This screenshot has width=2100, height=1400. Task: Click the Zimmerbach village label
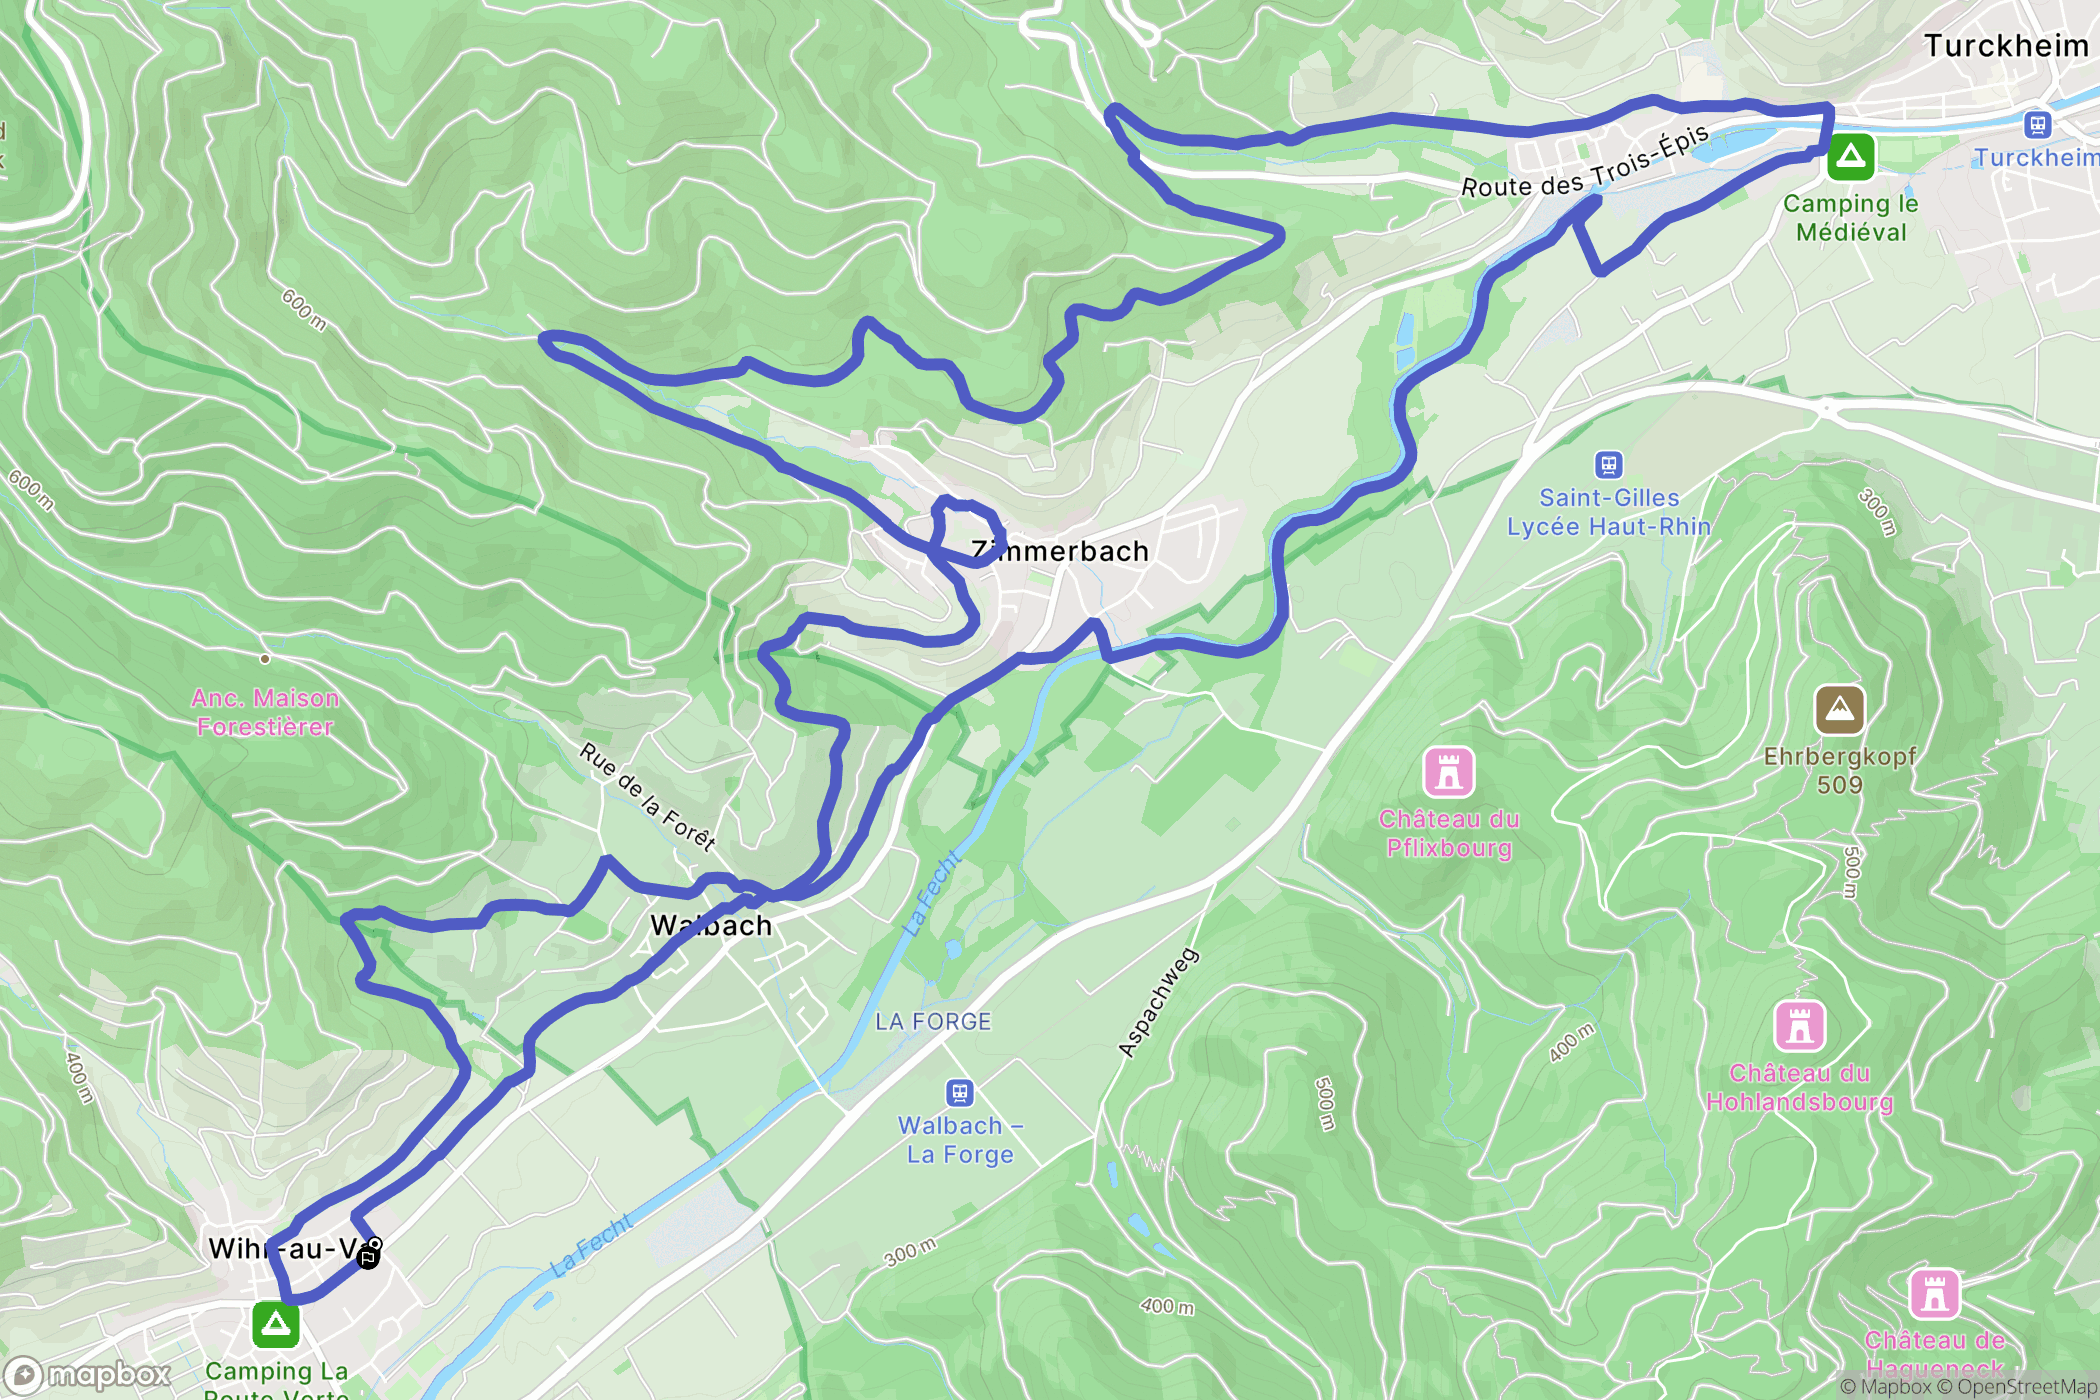(1060, 551)
